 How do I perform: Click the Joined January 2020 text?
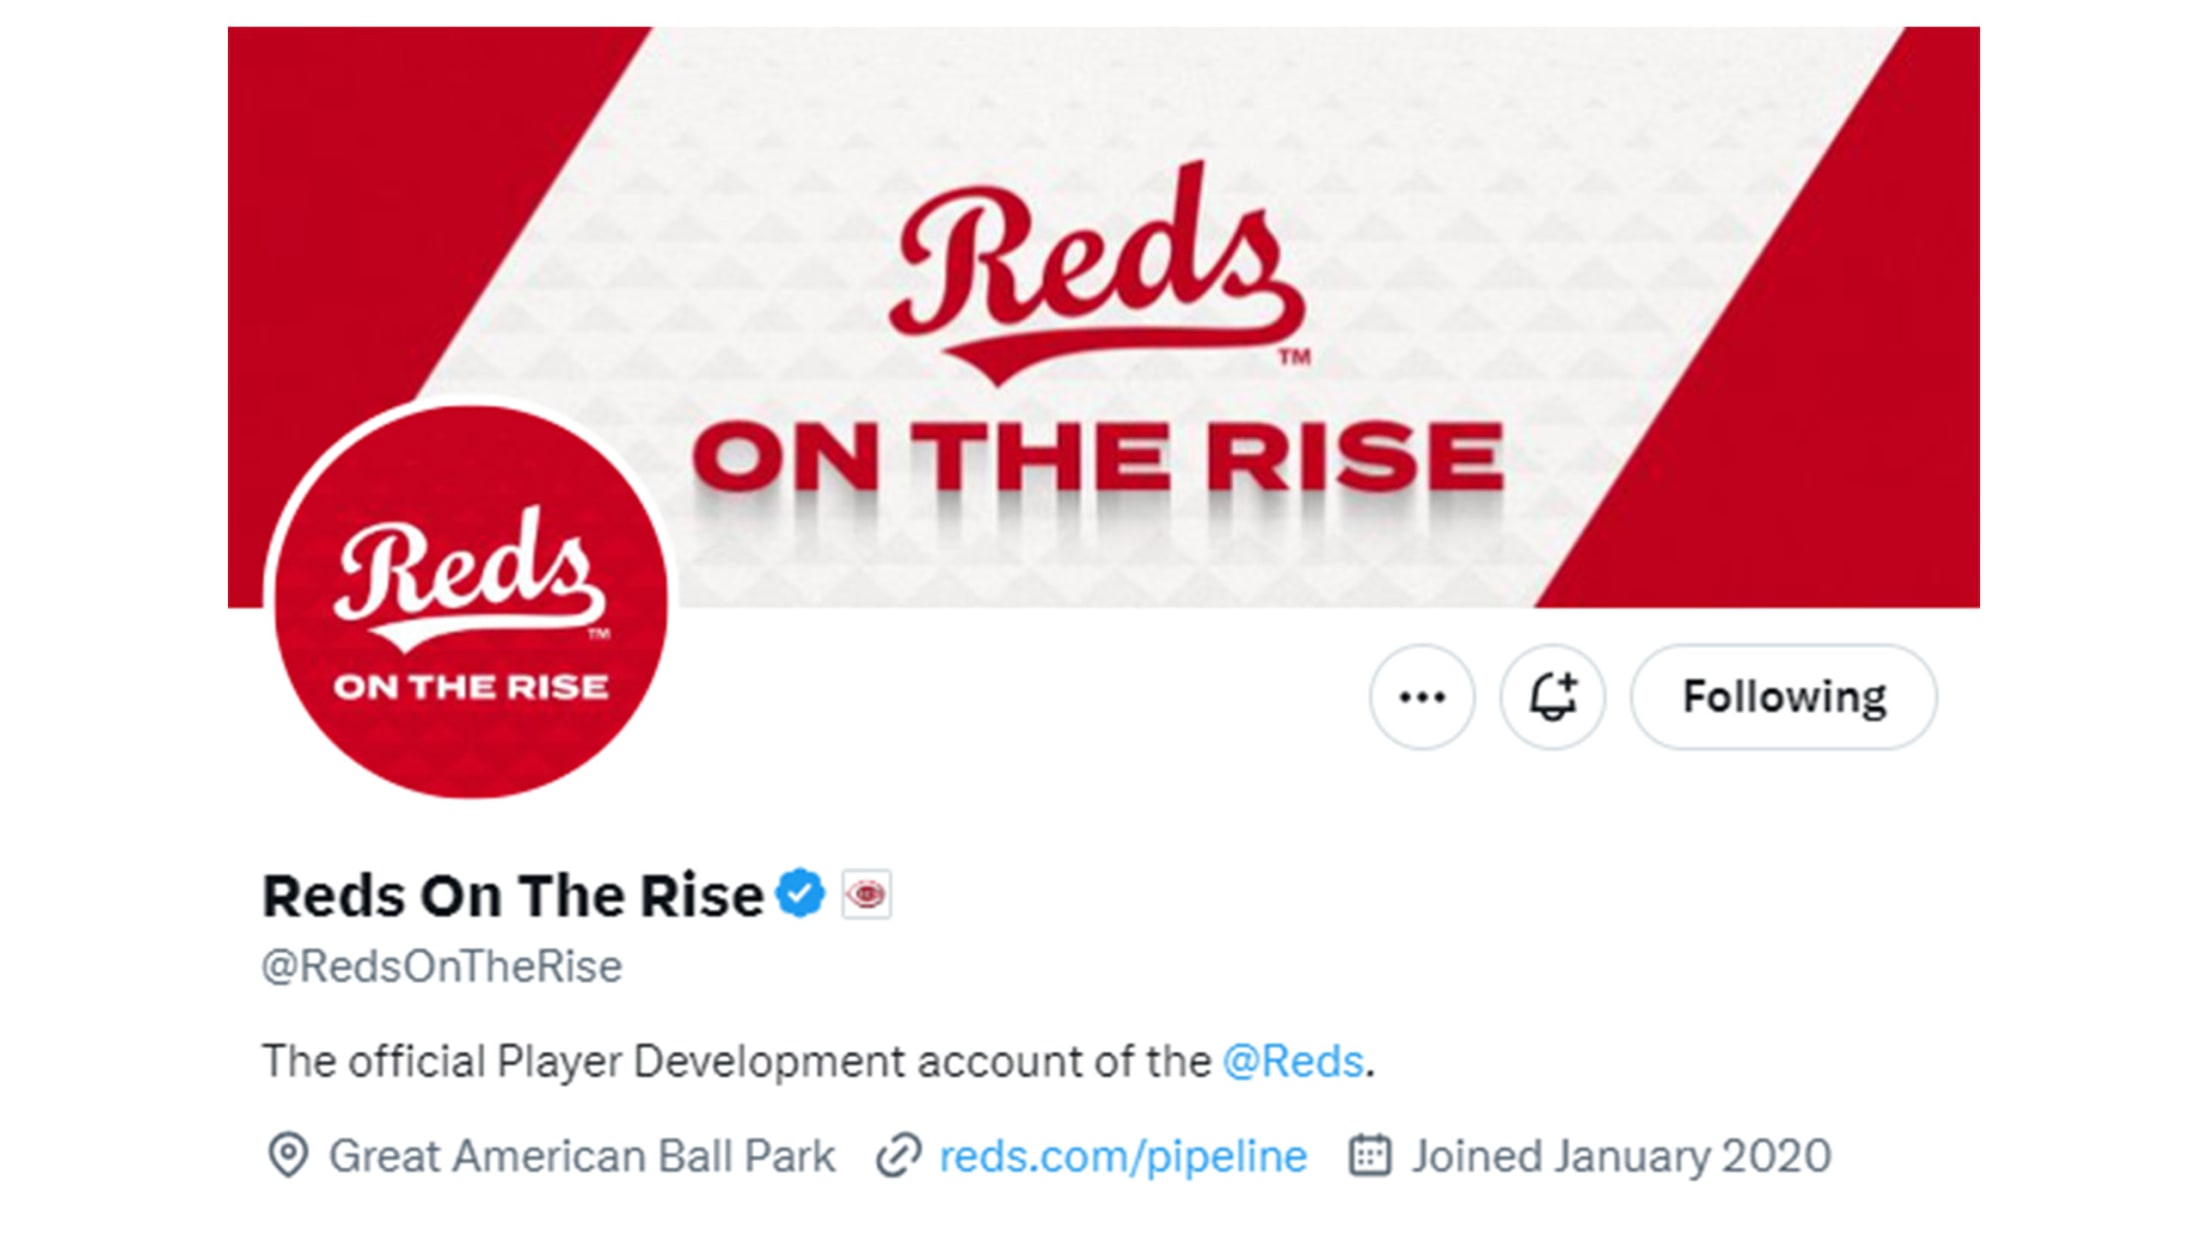1621,1156
